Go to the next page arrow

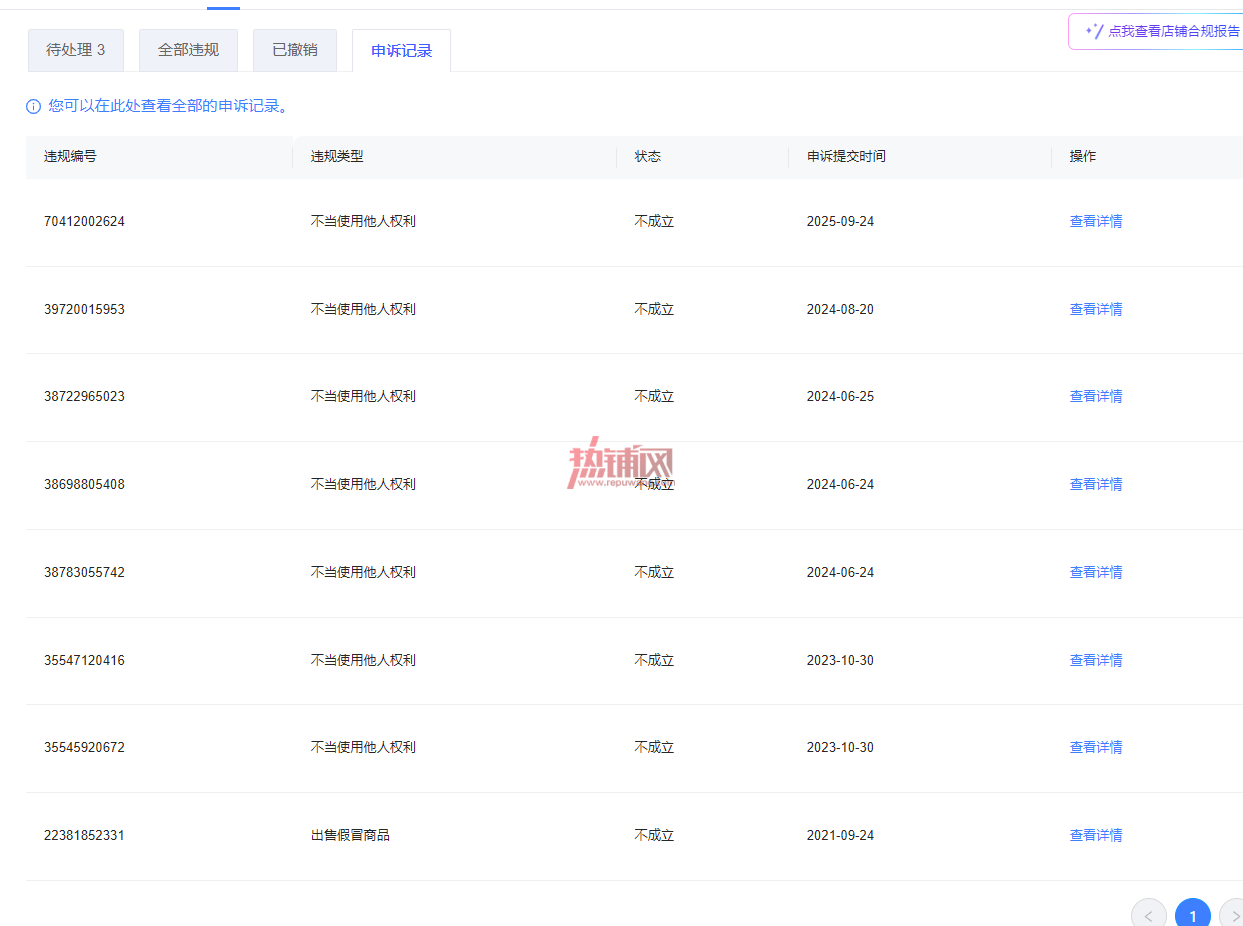coord(1232,915)
